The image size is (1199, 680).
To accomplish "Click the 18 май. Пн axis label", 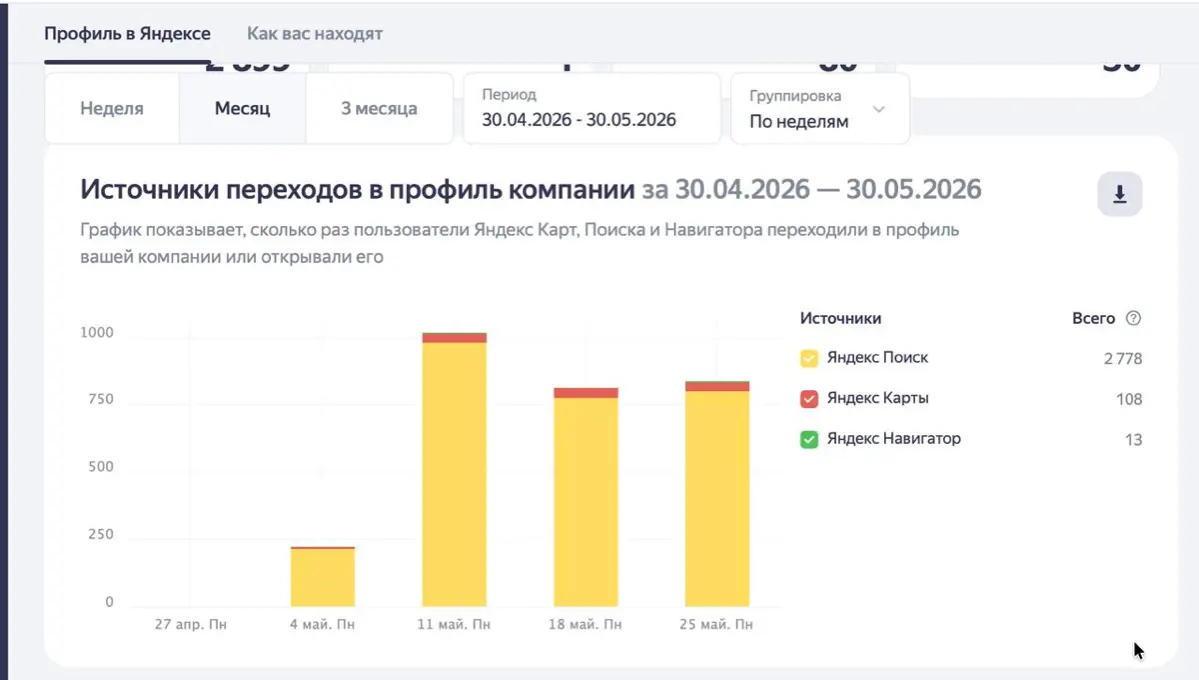I will pyautogui.click(x=585, y=624).
